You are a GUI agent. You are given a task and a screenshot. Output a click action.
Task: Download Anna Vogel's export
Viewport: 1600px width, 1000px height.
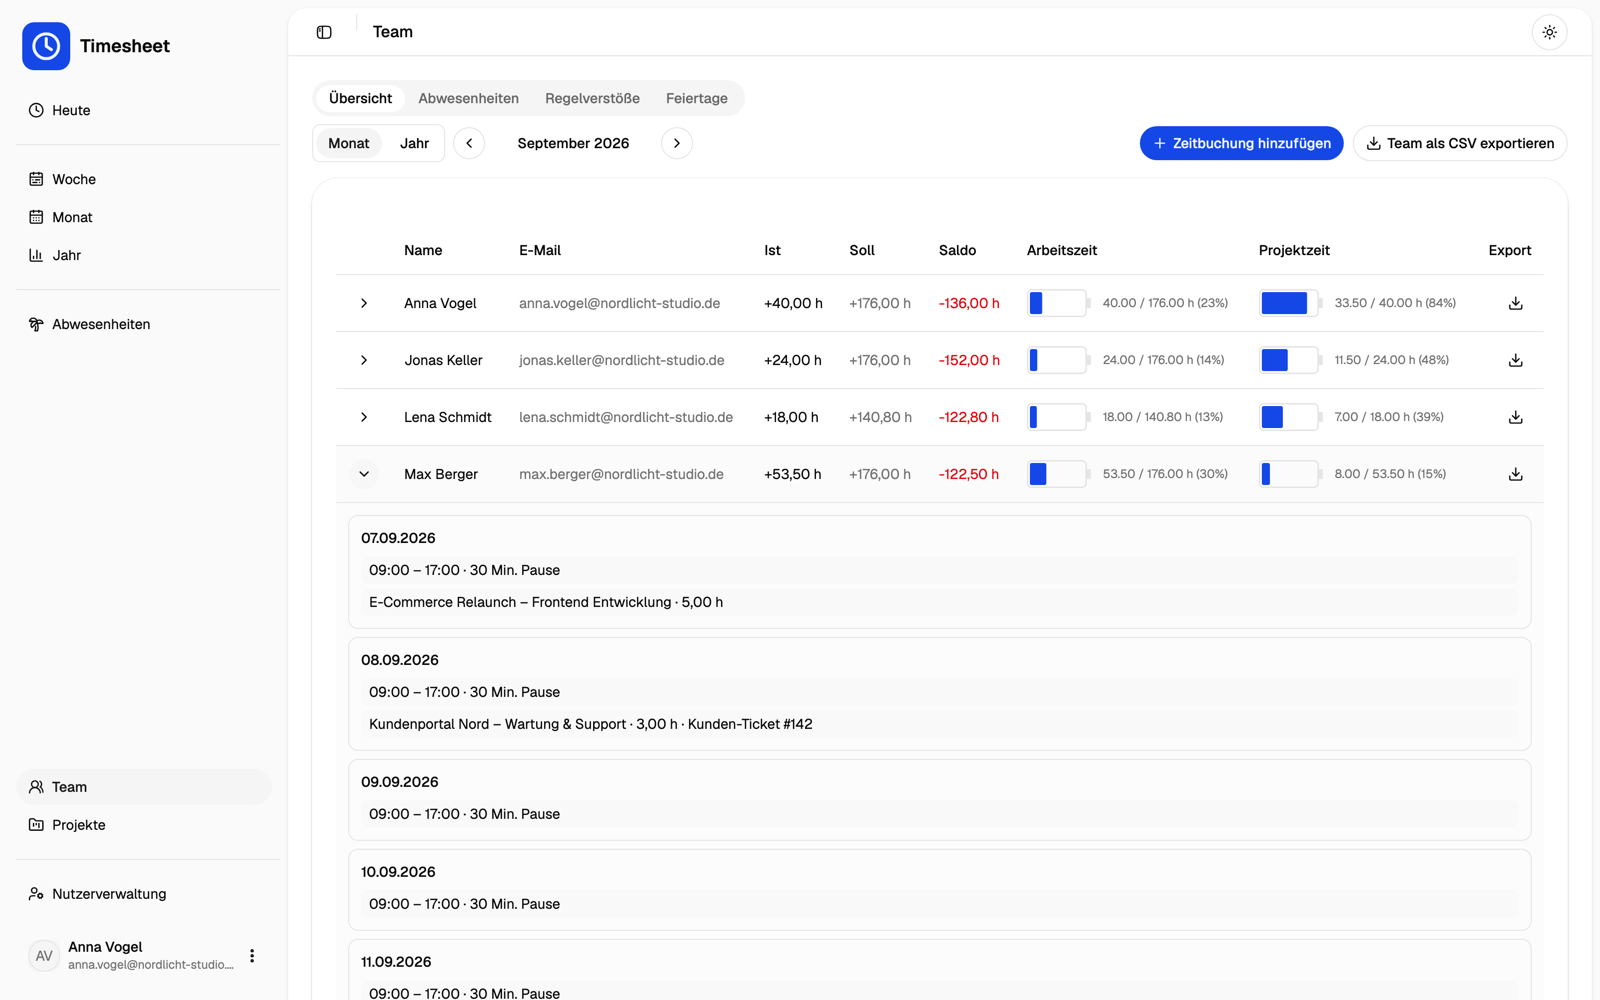pos(1515,303)
